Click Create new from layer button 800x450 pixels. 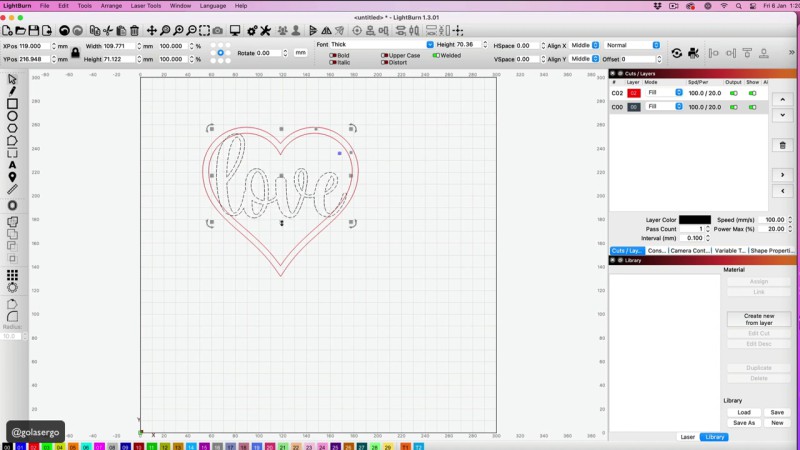[x=759, y=320]
